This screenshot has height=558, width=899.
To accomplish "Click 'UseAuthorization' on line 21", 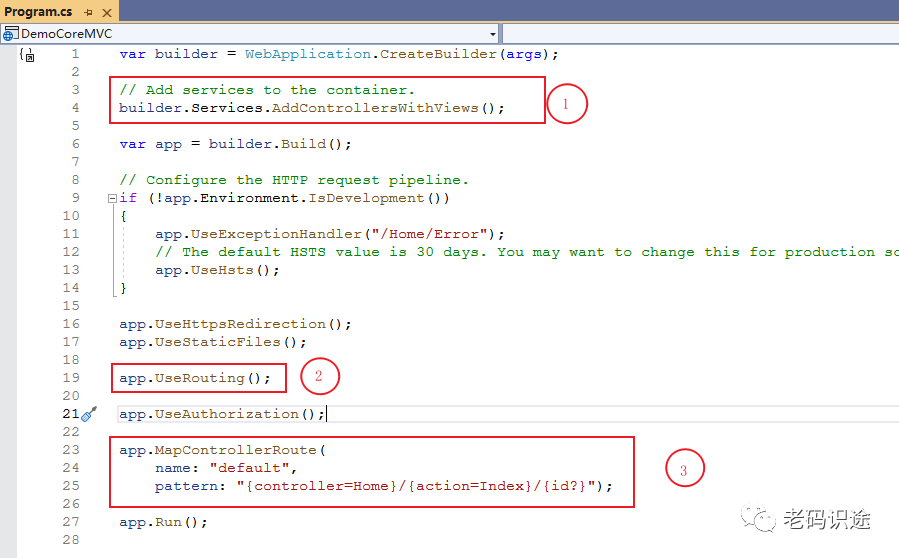I will click(x=226, y=414).
